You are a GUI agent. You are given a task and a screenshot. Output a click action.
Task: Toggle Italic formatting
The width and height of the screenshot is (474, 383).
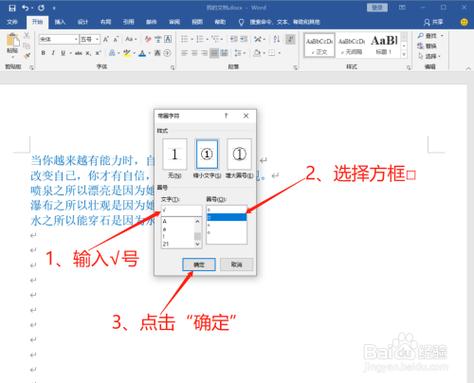click(53, 53)
